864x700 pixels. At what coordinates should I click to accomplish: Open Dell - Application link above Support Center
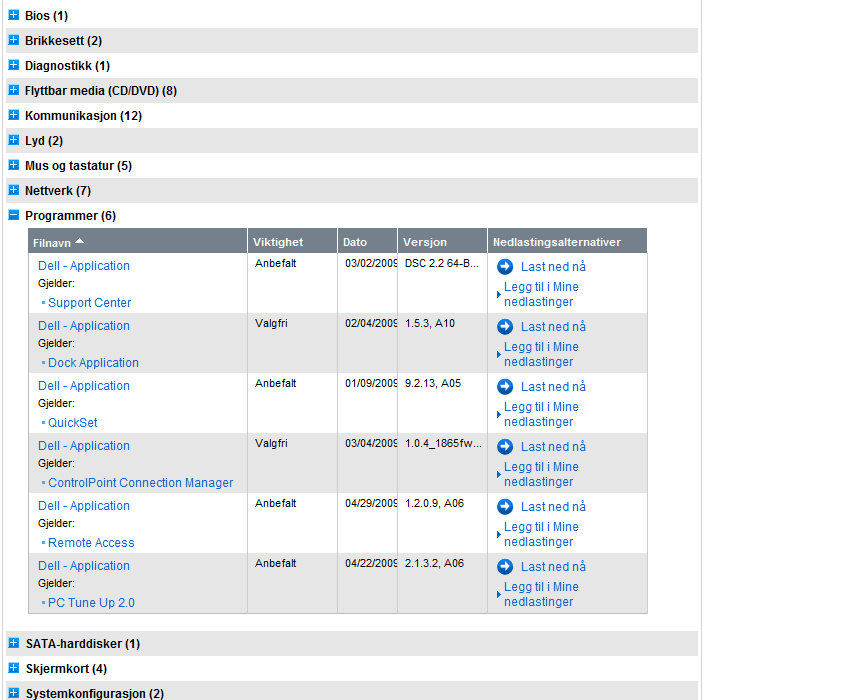click(84, 266)
